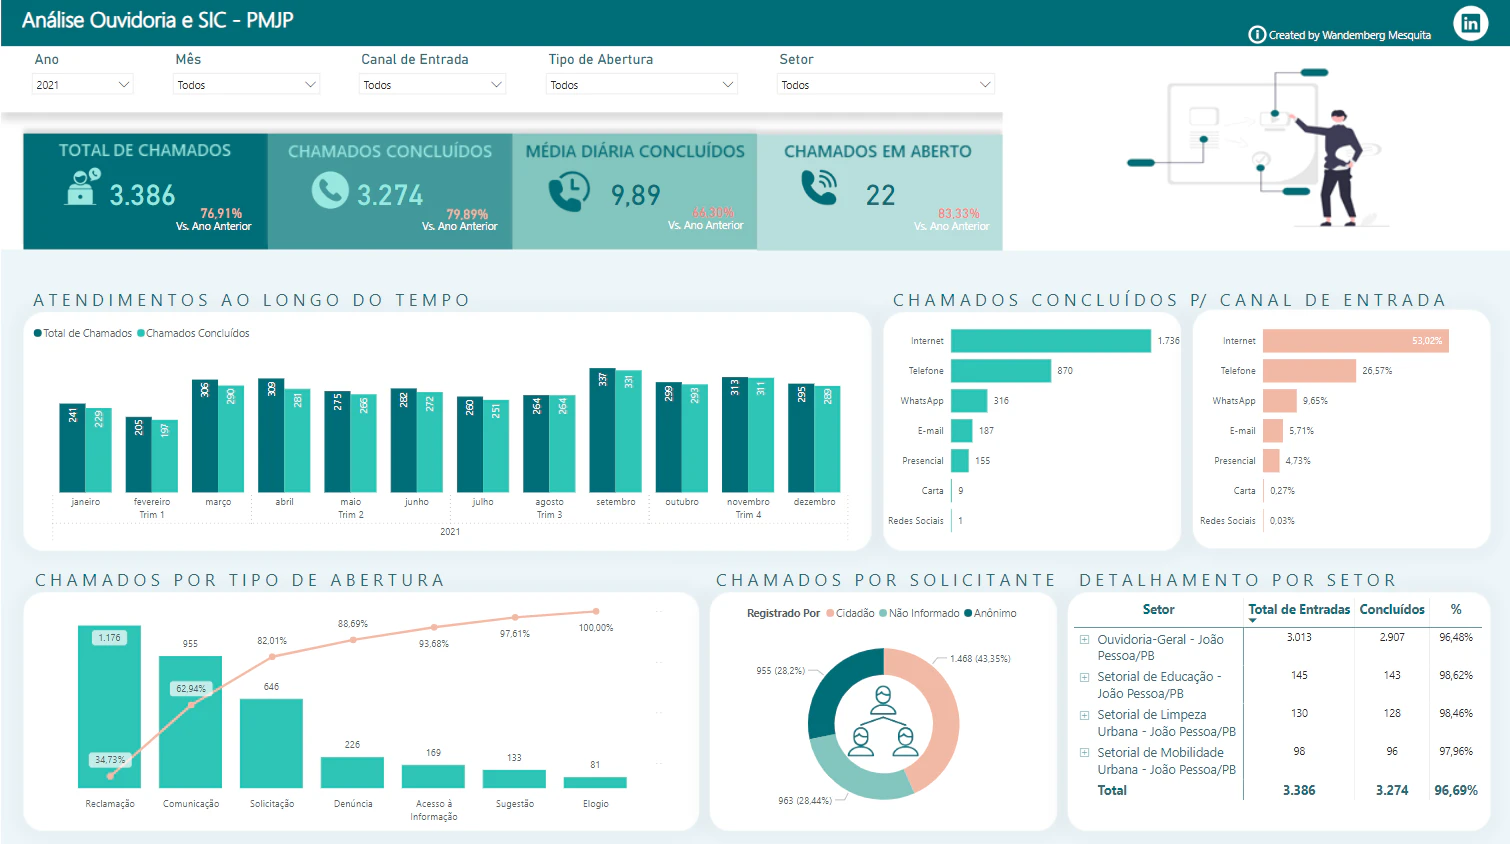Click the Chamados Concluídos legend marker
Viewport: 1510px width, 844px height.
click(x=141, y=333)
